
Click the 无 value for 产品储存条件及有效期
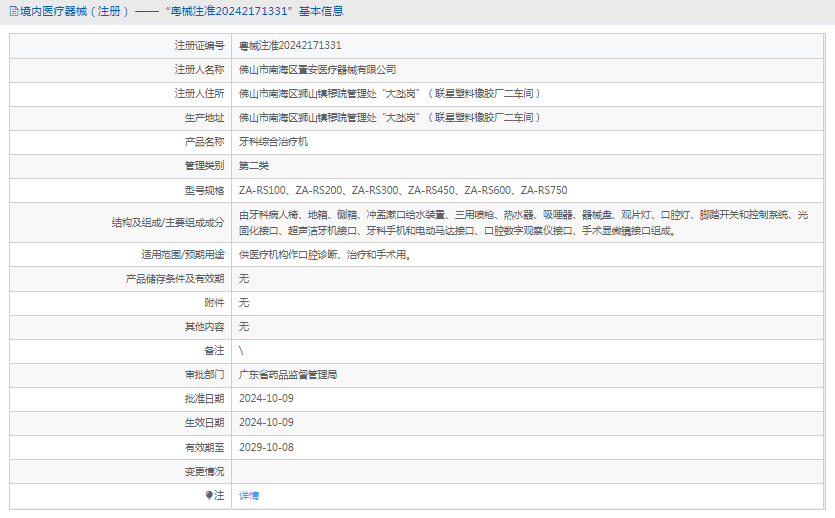point(244,279)
